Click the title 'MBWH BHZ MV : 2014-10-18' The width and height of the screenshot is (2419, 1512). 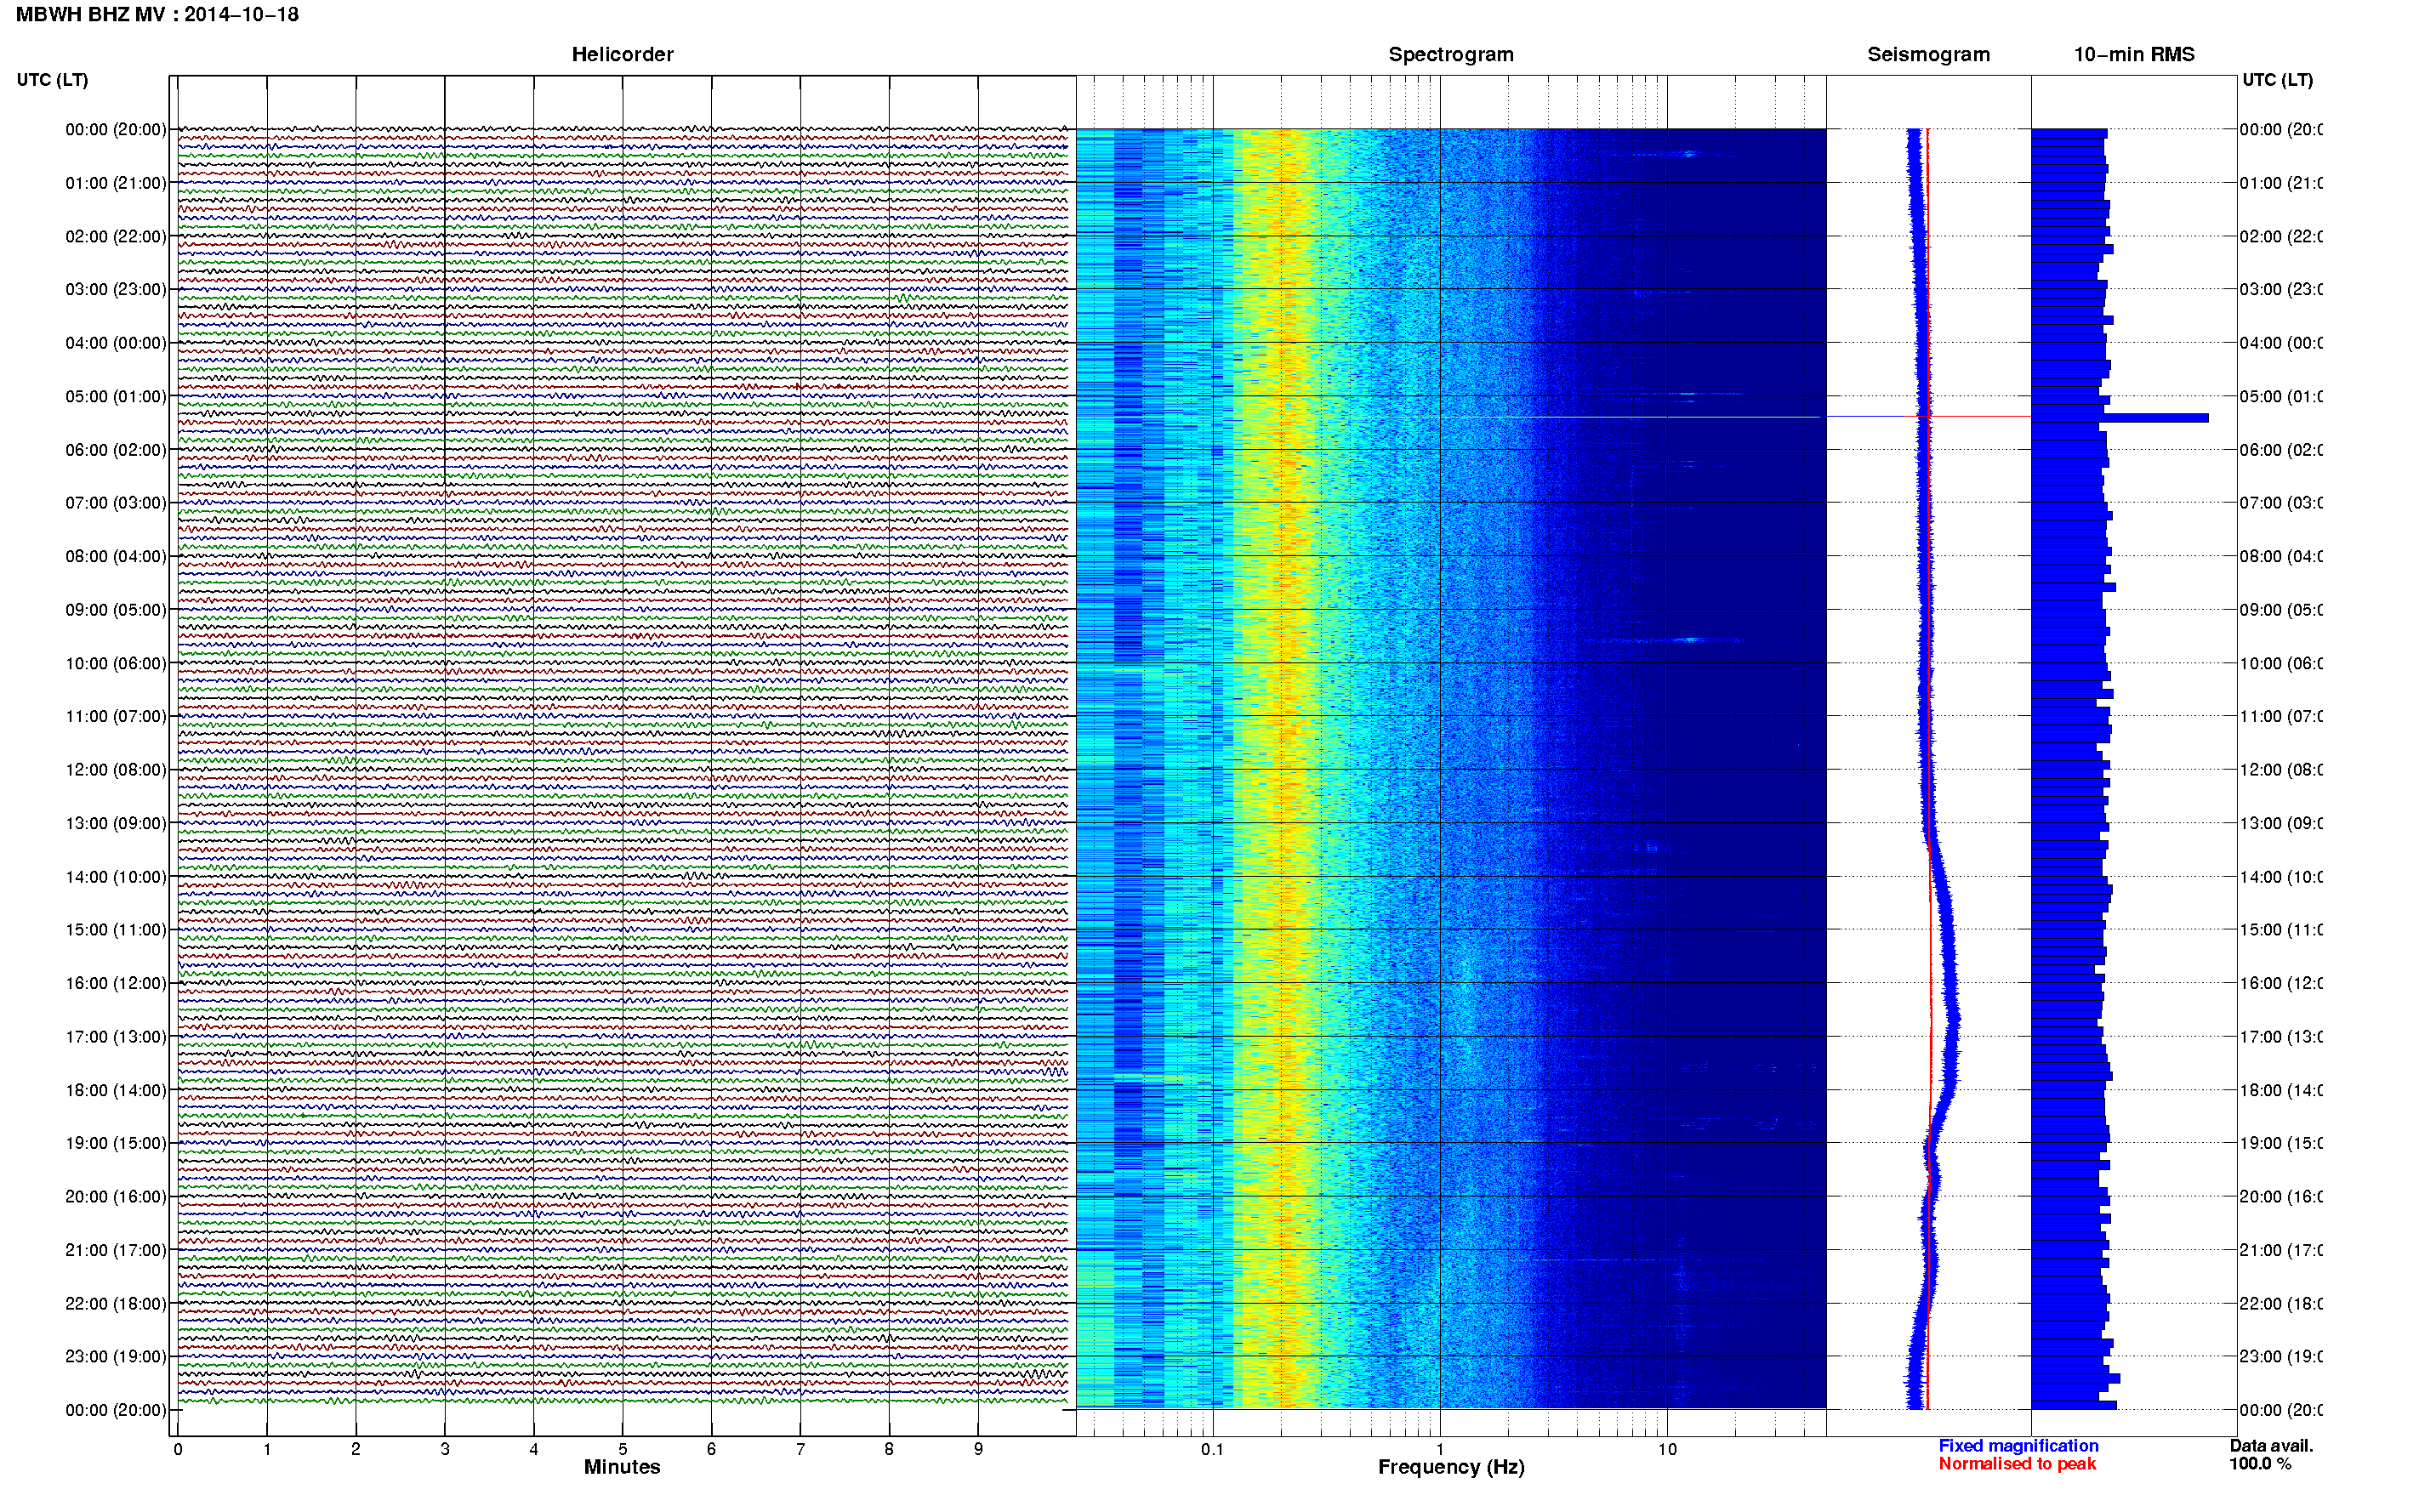(157, 14)
